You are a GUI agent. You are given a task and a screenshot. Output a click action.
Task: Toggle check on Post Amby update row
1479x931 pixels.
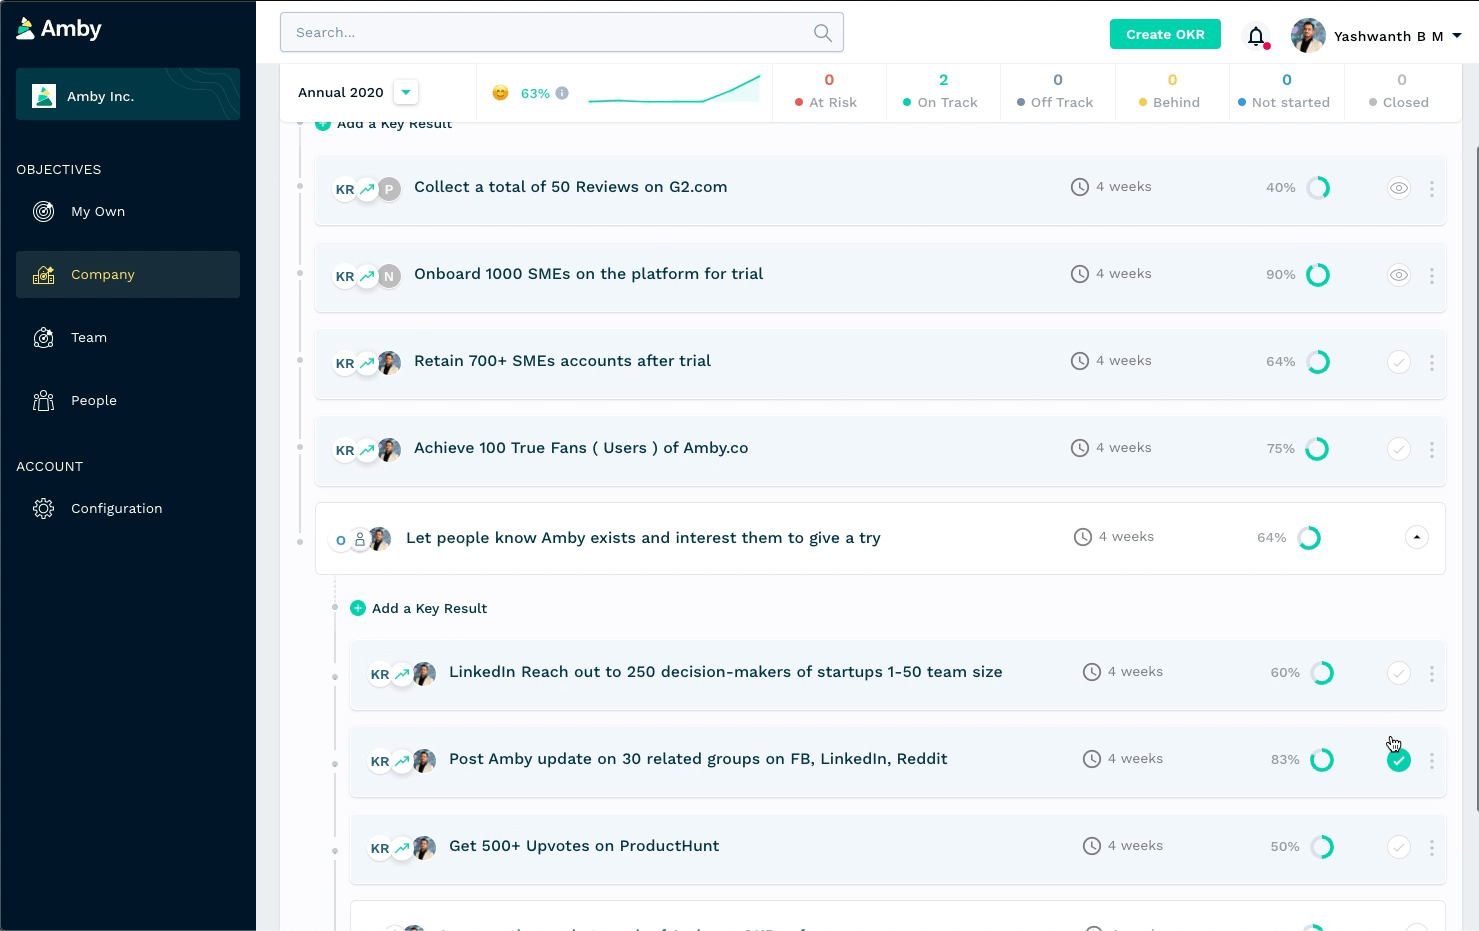point(1399,760)
